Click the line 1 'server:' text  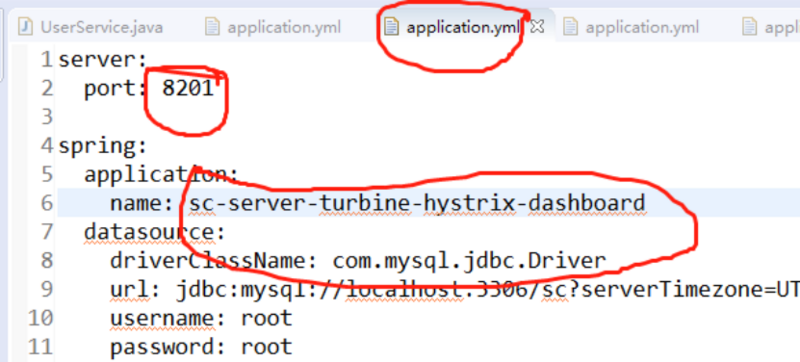[x=103, y=60]
